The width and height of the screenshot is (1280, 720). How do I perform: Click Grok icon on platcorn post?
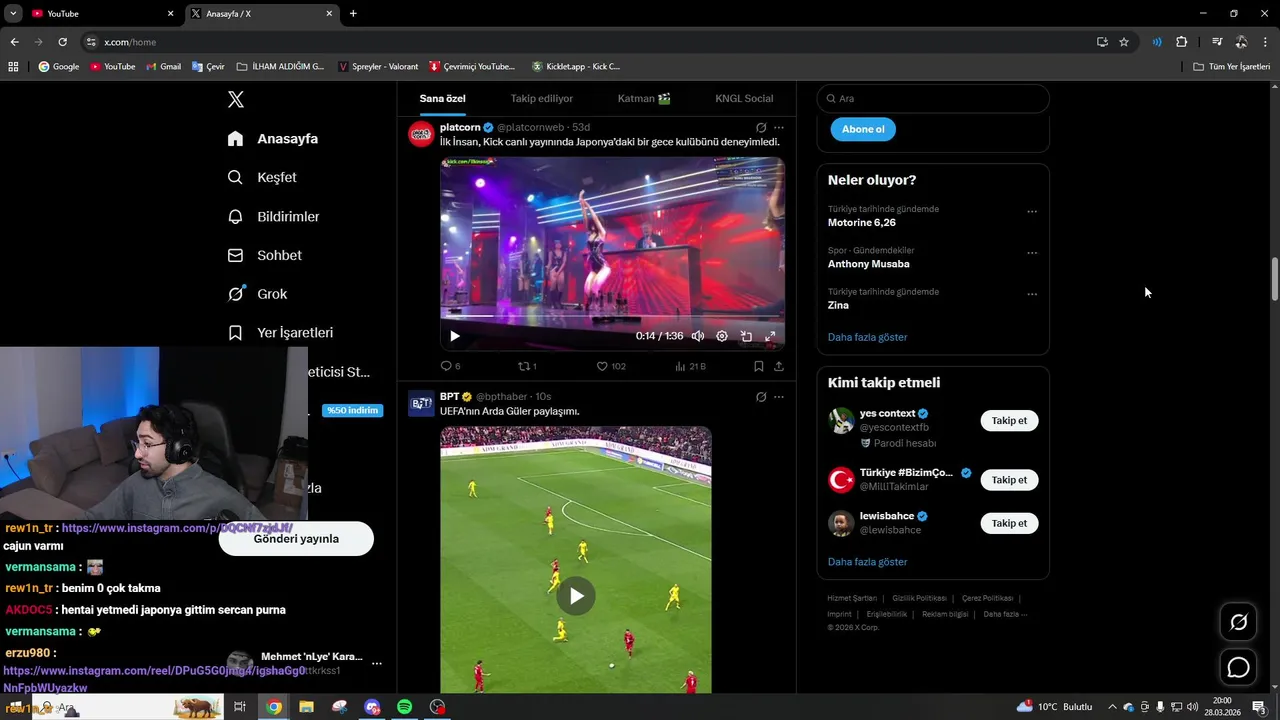(x=761, y=128)
